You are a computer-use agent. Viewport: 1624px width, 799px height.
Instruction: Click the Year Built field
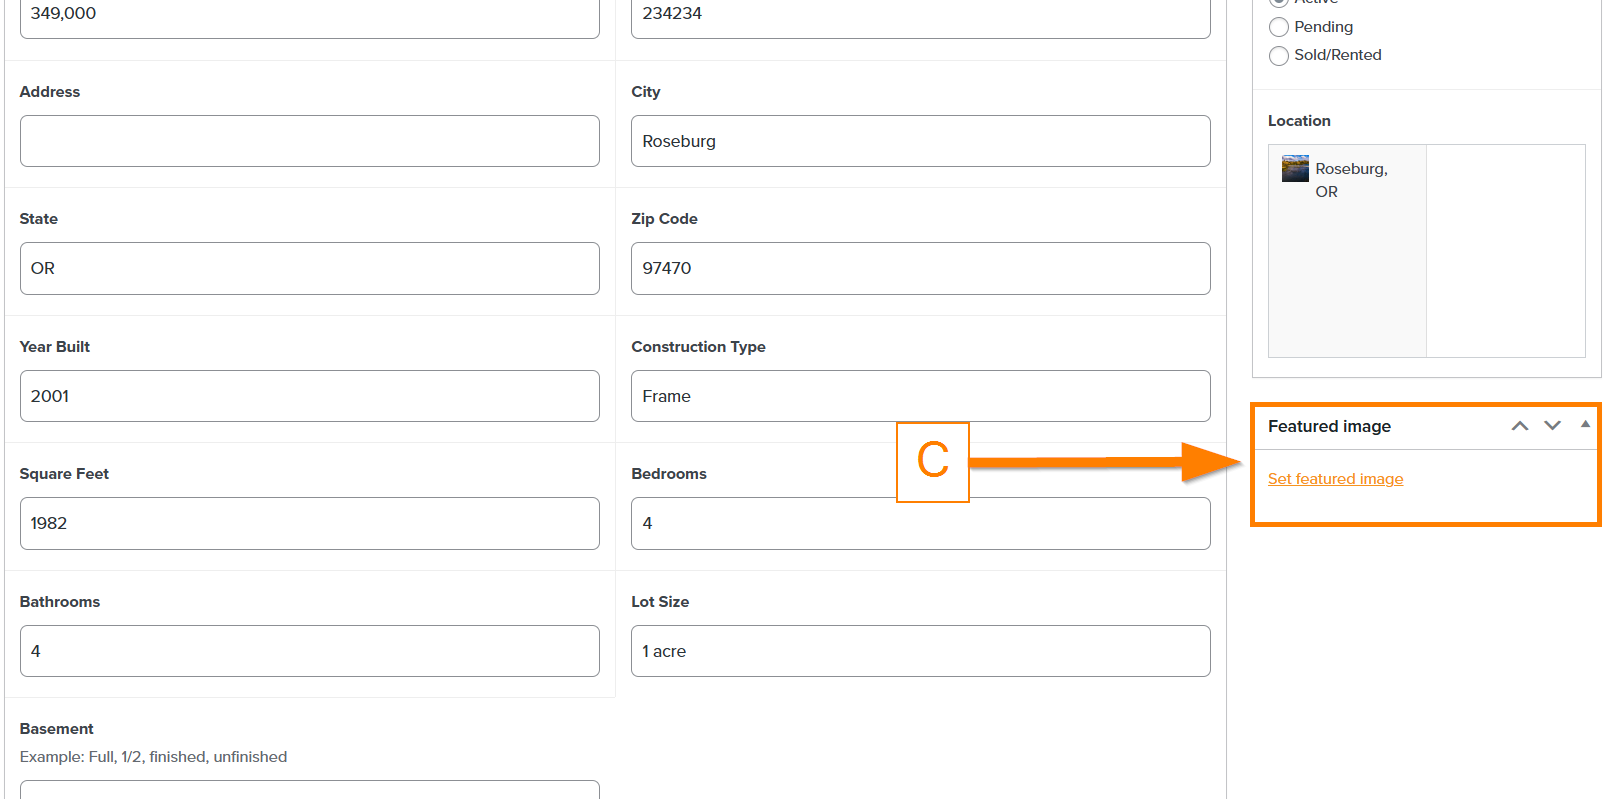pos(309,396)
